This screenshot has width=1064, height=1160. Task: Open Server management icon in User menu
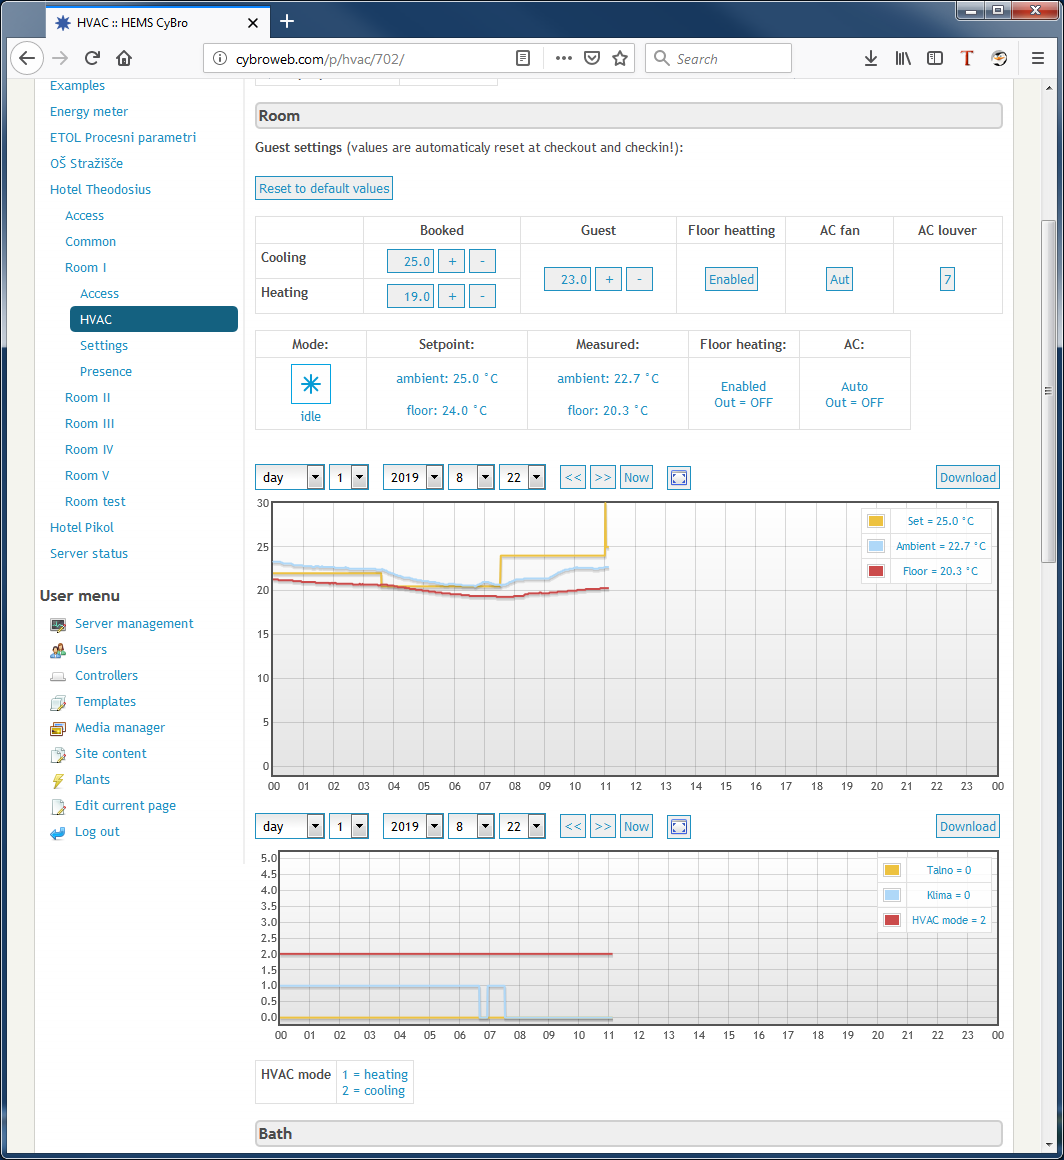58,624
